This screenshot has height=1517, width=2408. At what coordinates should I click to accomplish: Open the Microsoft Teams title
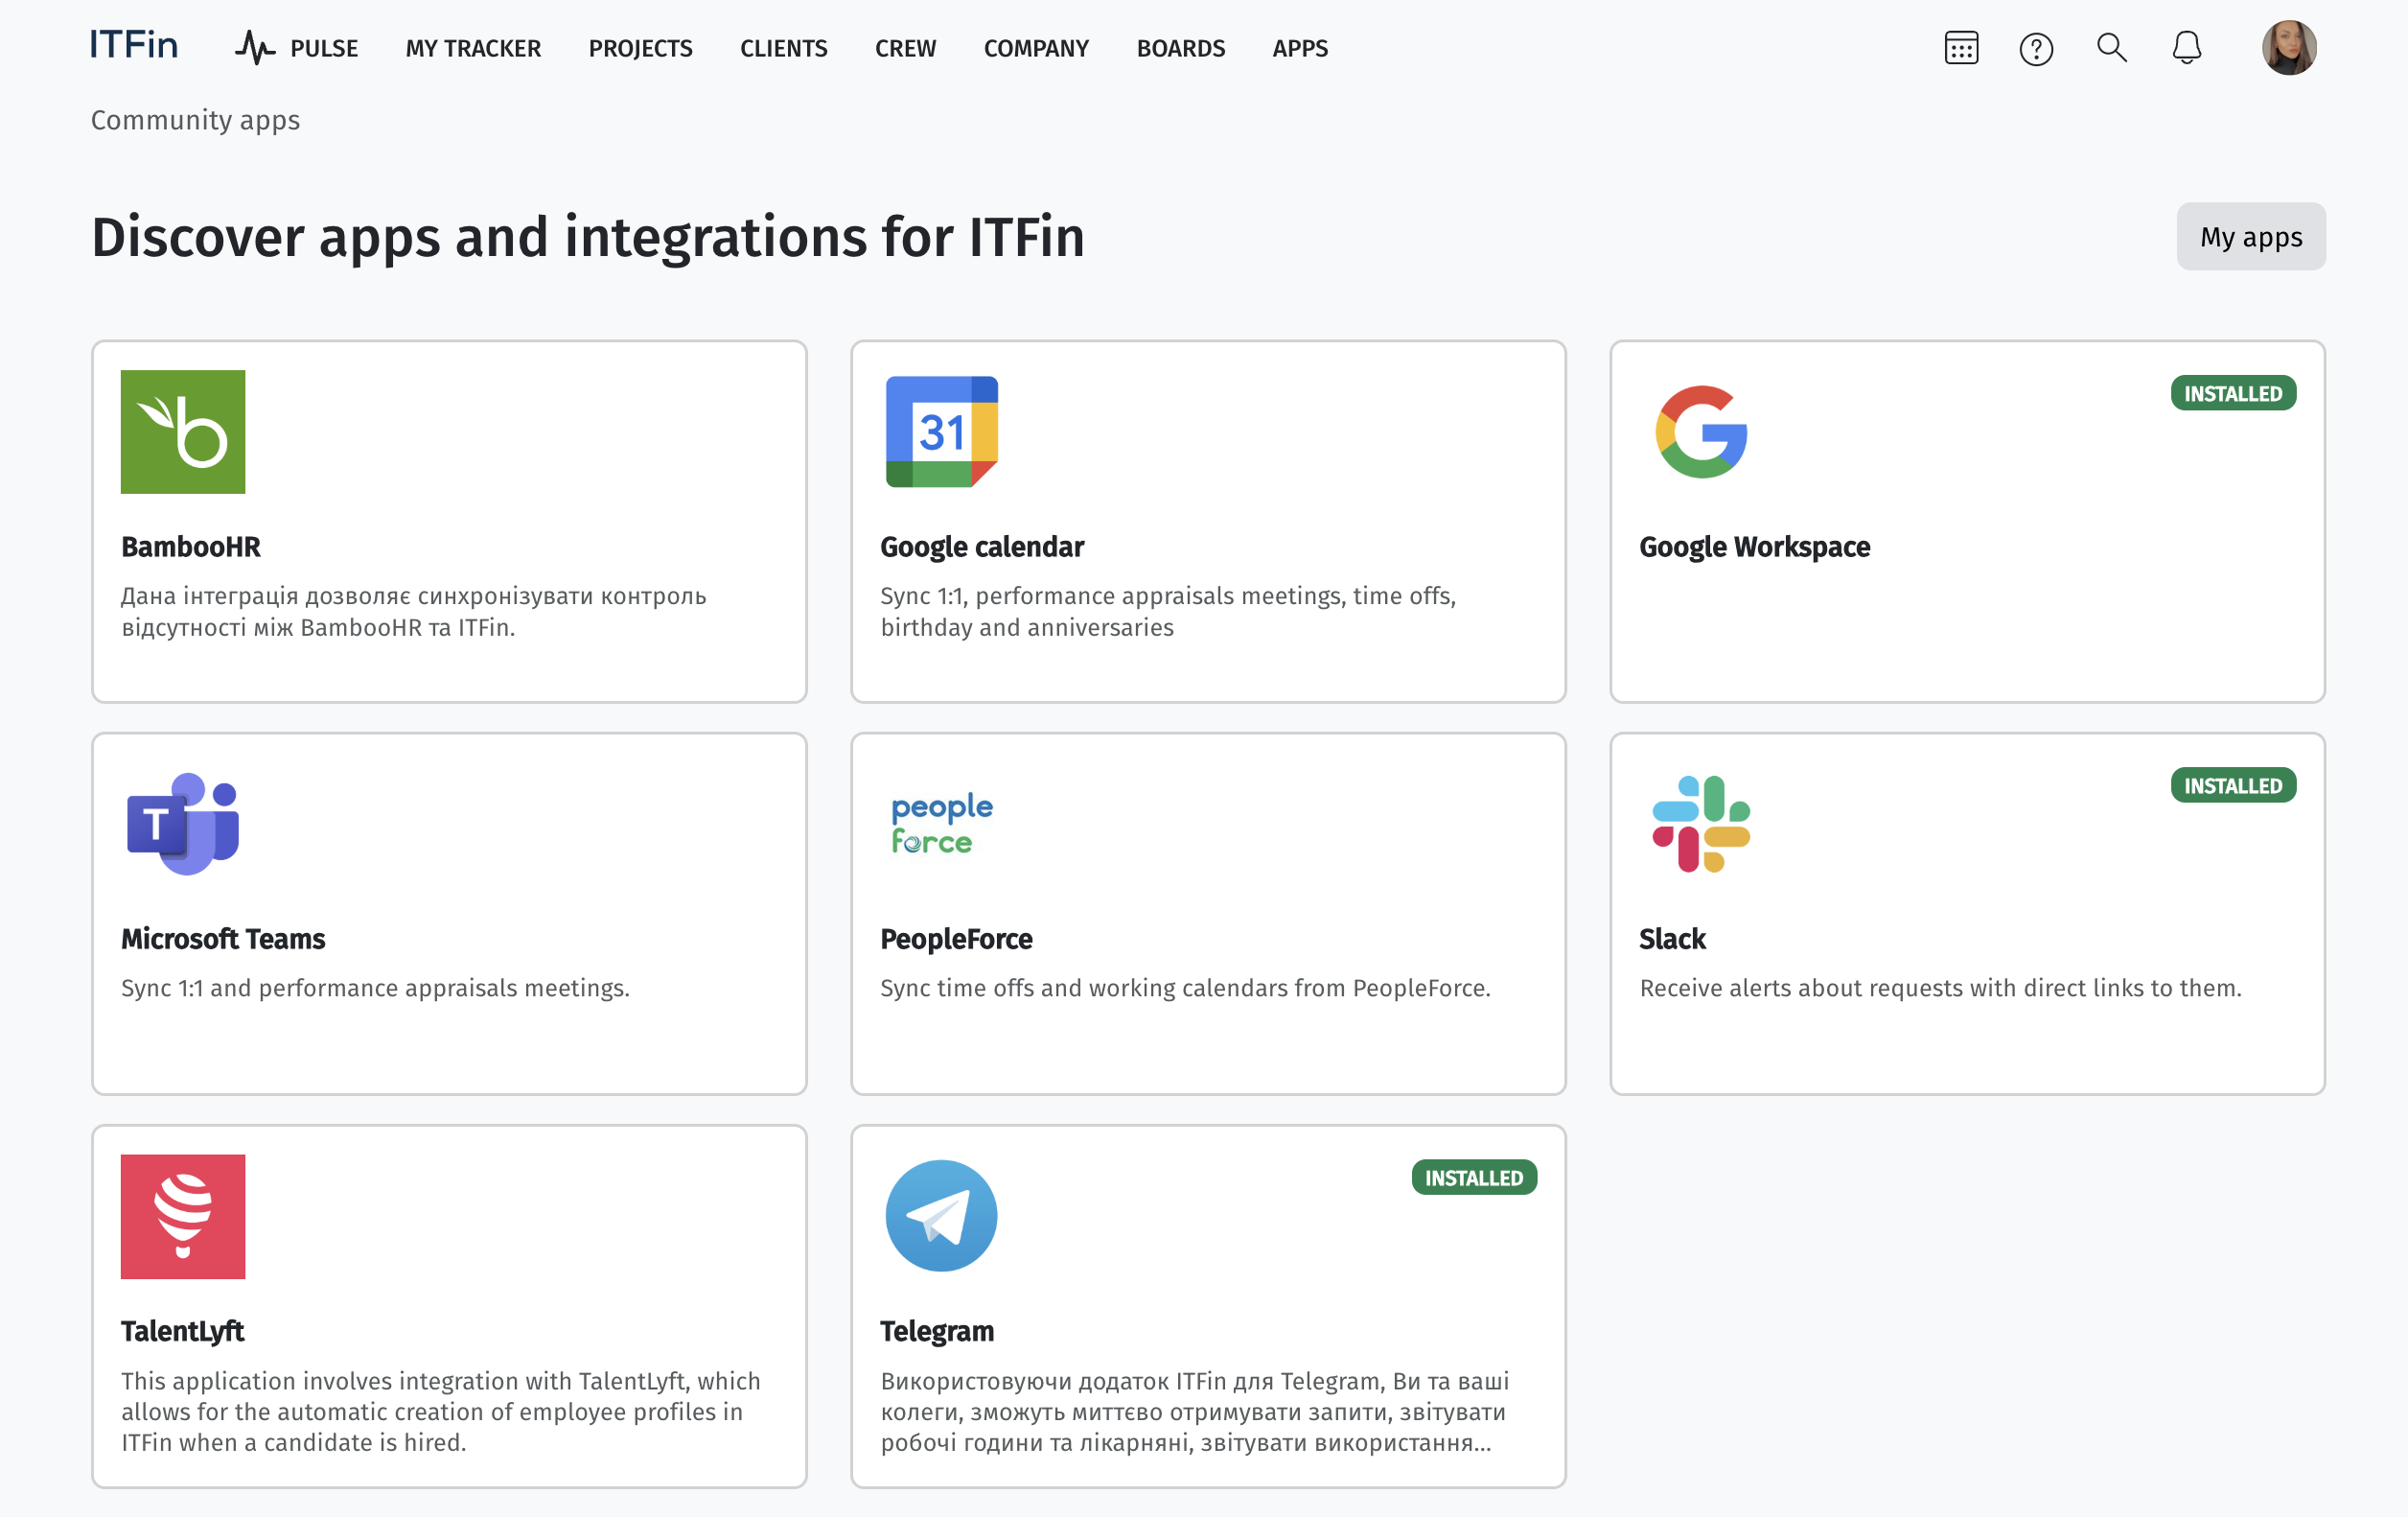click(223, 939)
